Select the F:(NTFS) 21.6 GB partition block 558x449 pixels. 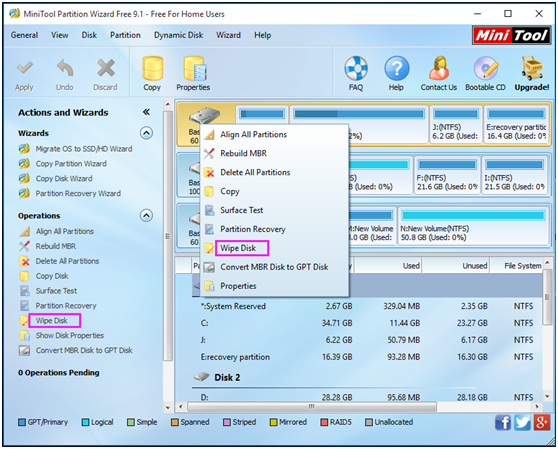click(x=447, y=175)
